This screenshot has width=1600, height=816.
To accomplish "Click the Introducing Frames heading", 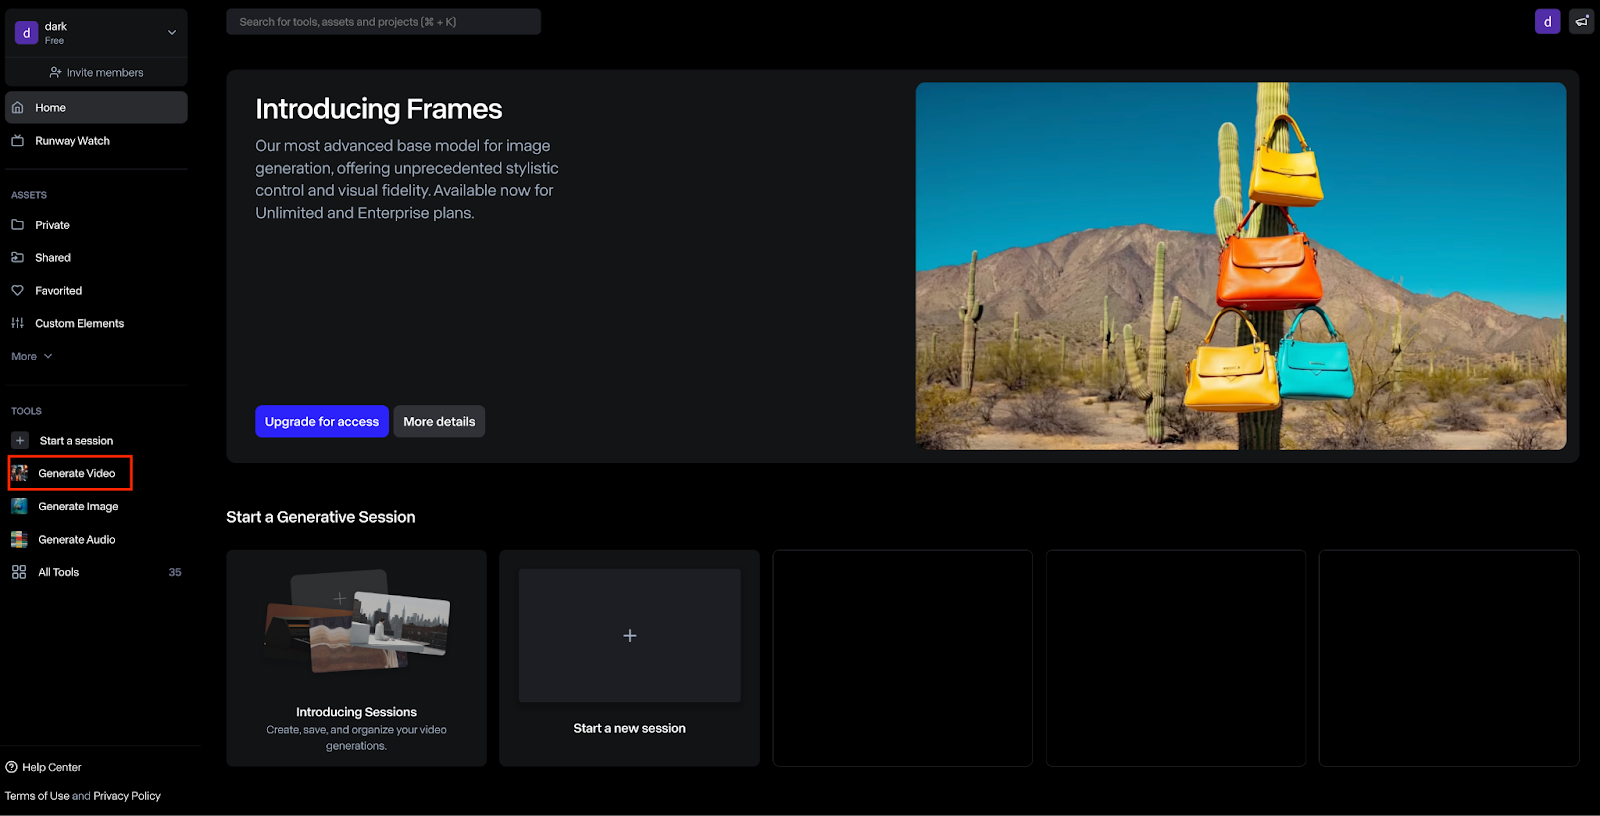I will 379,109.
